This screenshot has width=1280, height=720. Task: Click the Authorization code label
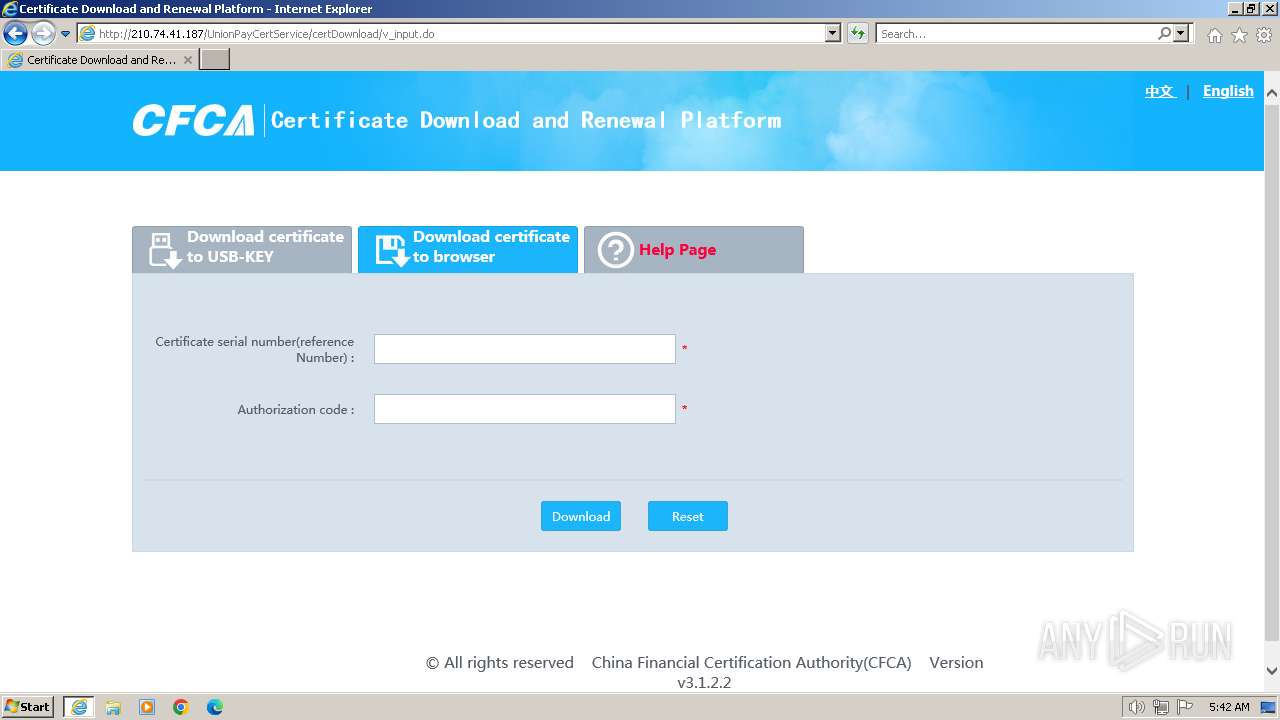pyautogui.click(x=296, y=410)
